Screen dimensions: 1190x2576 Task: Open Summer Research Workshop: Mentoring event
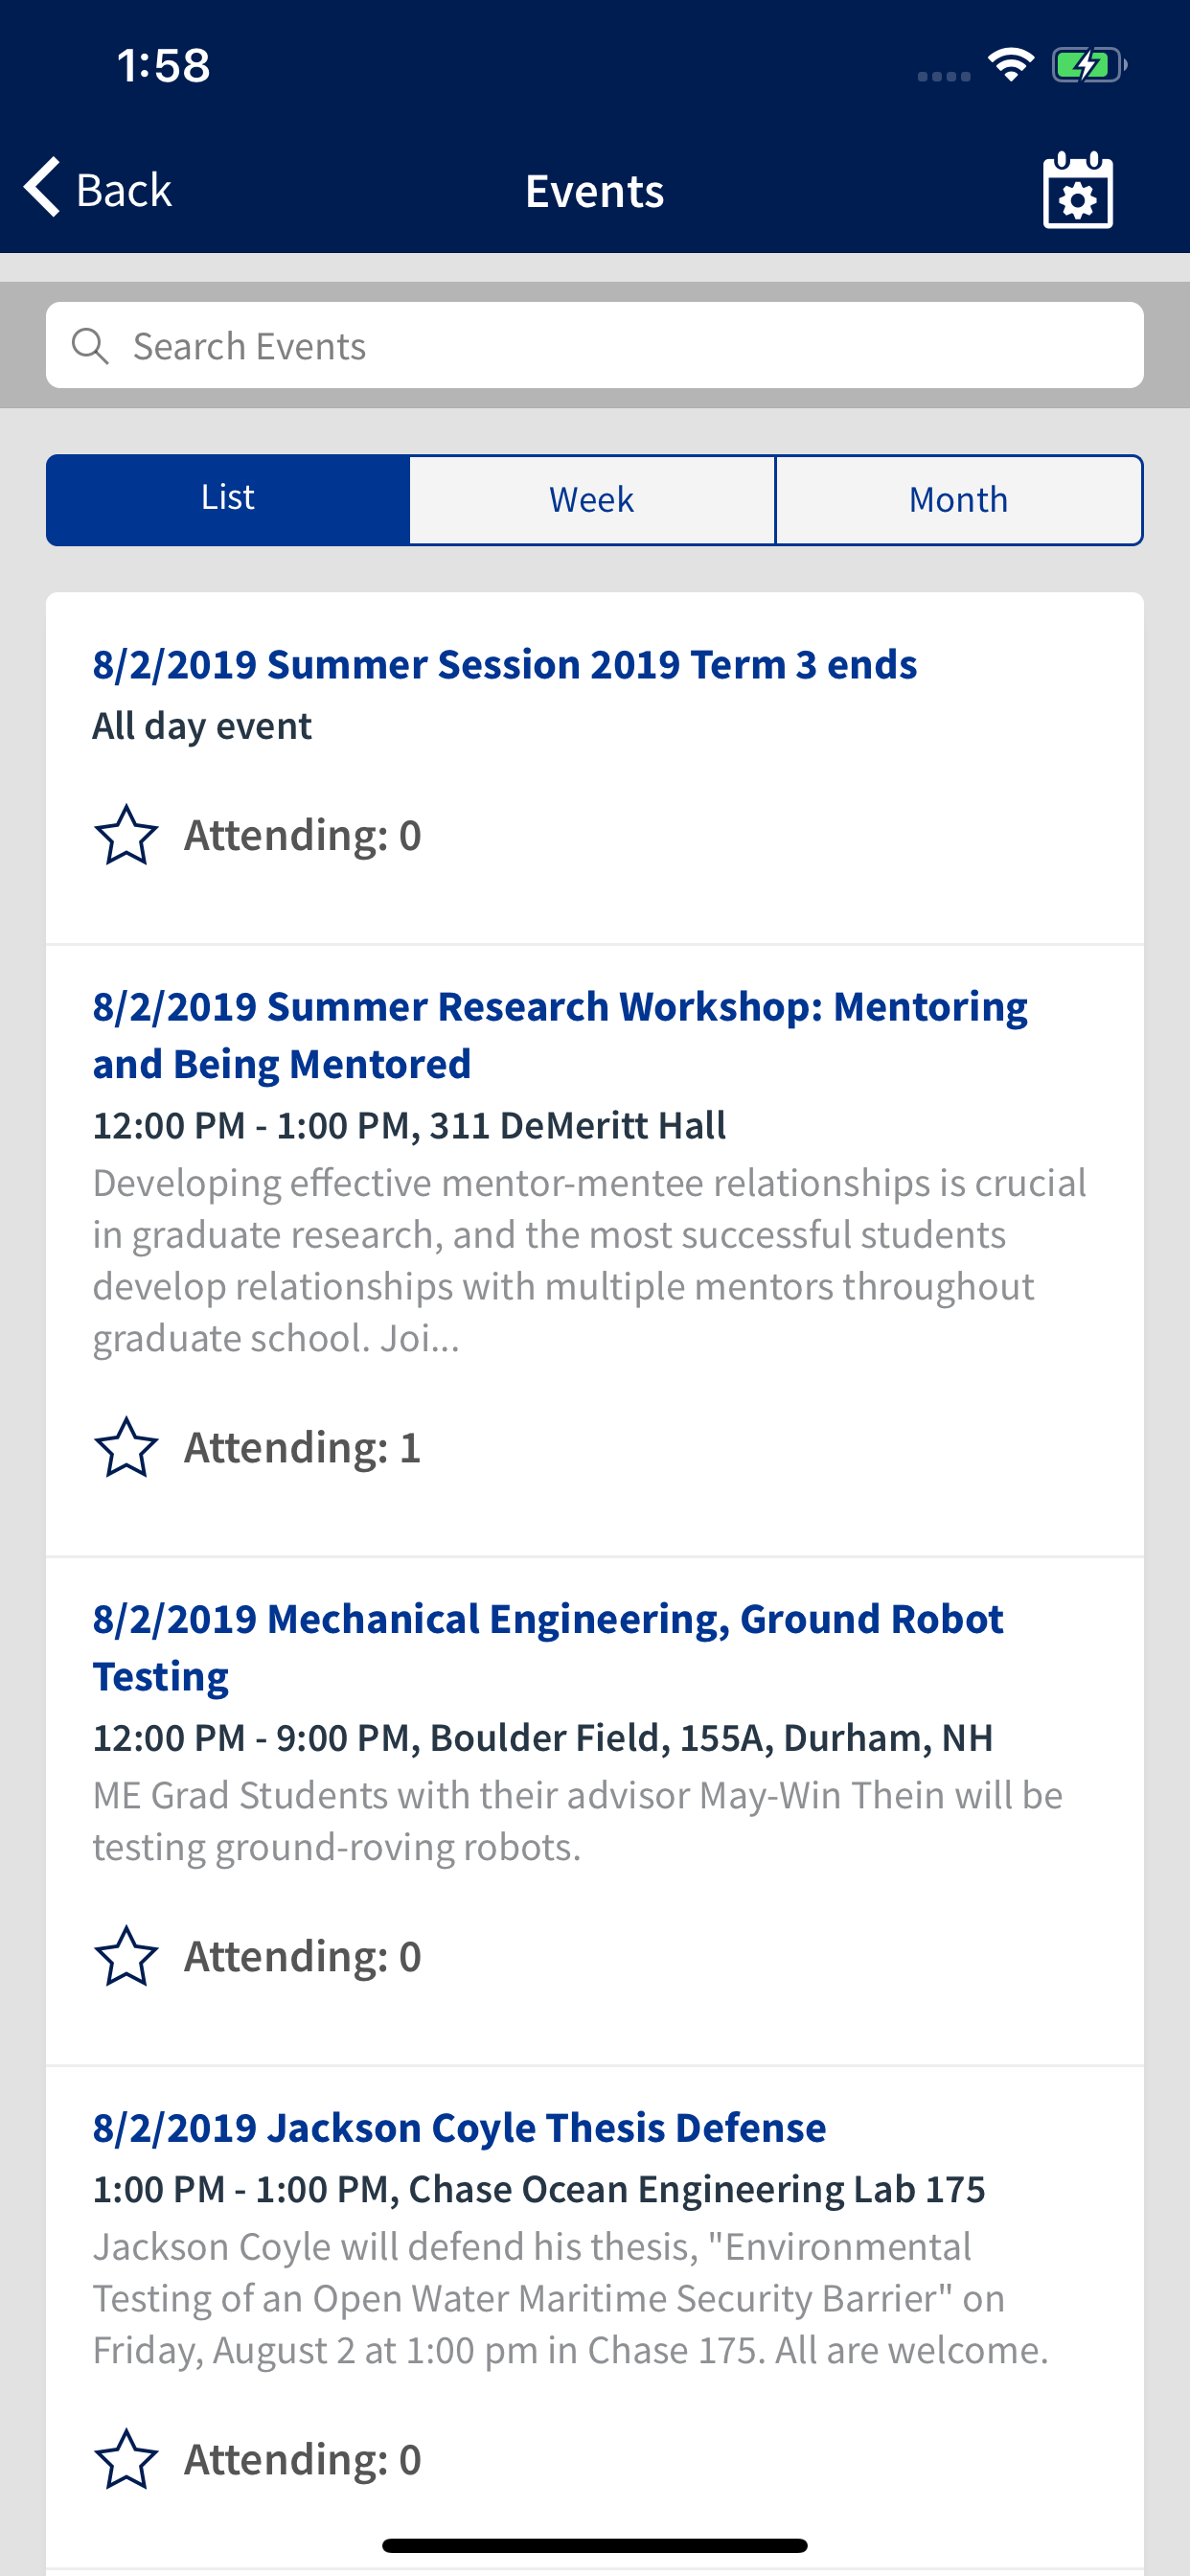(560, 1035)
